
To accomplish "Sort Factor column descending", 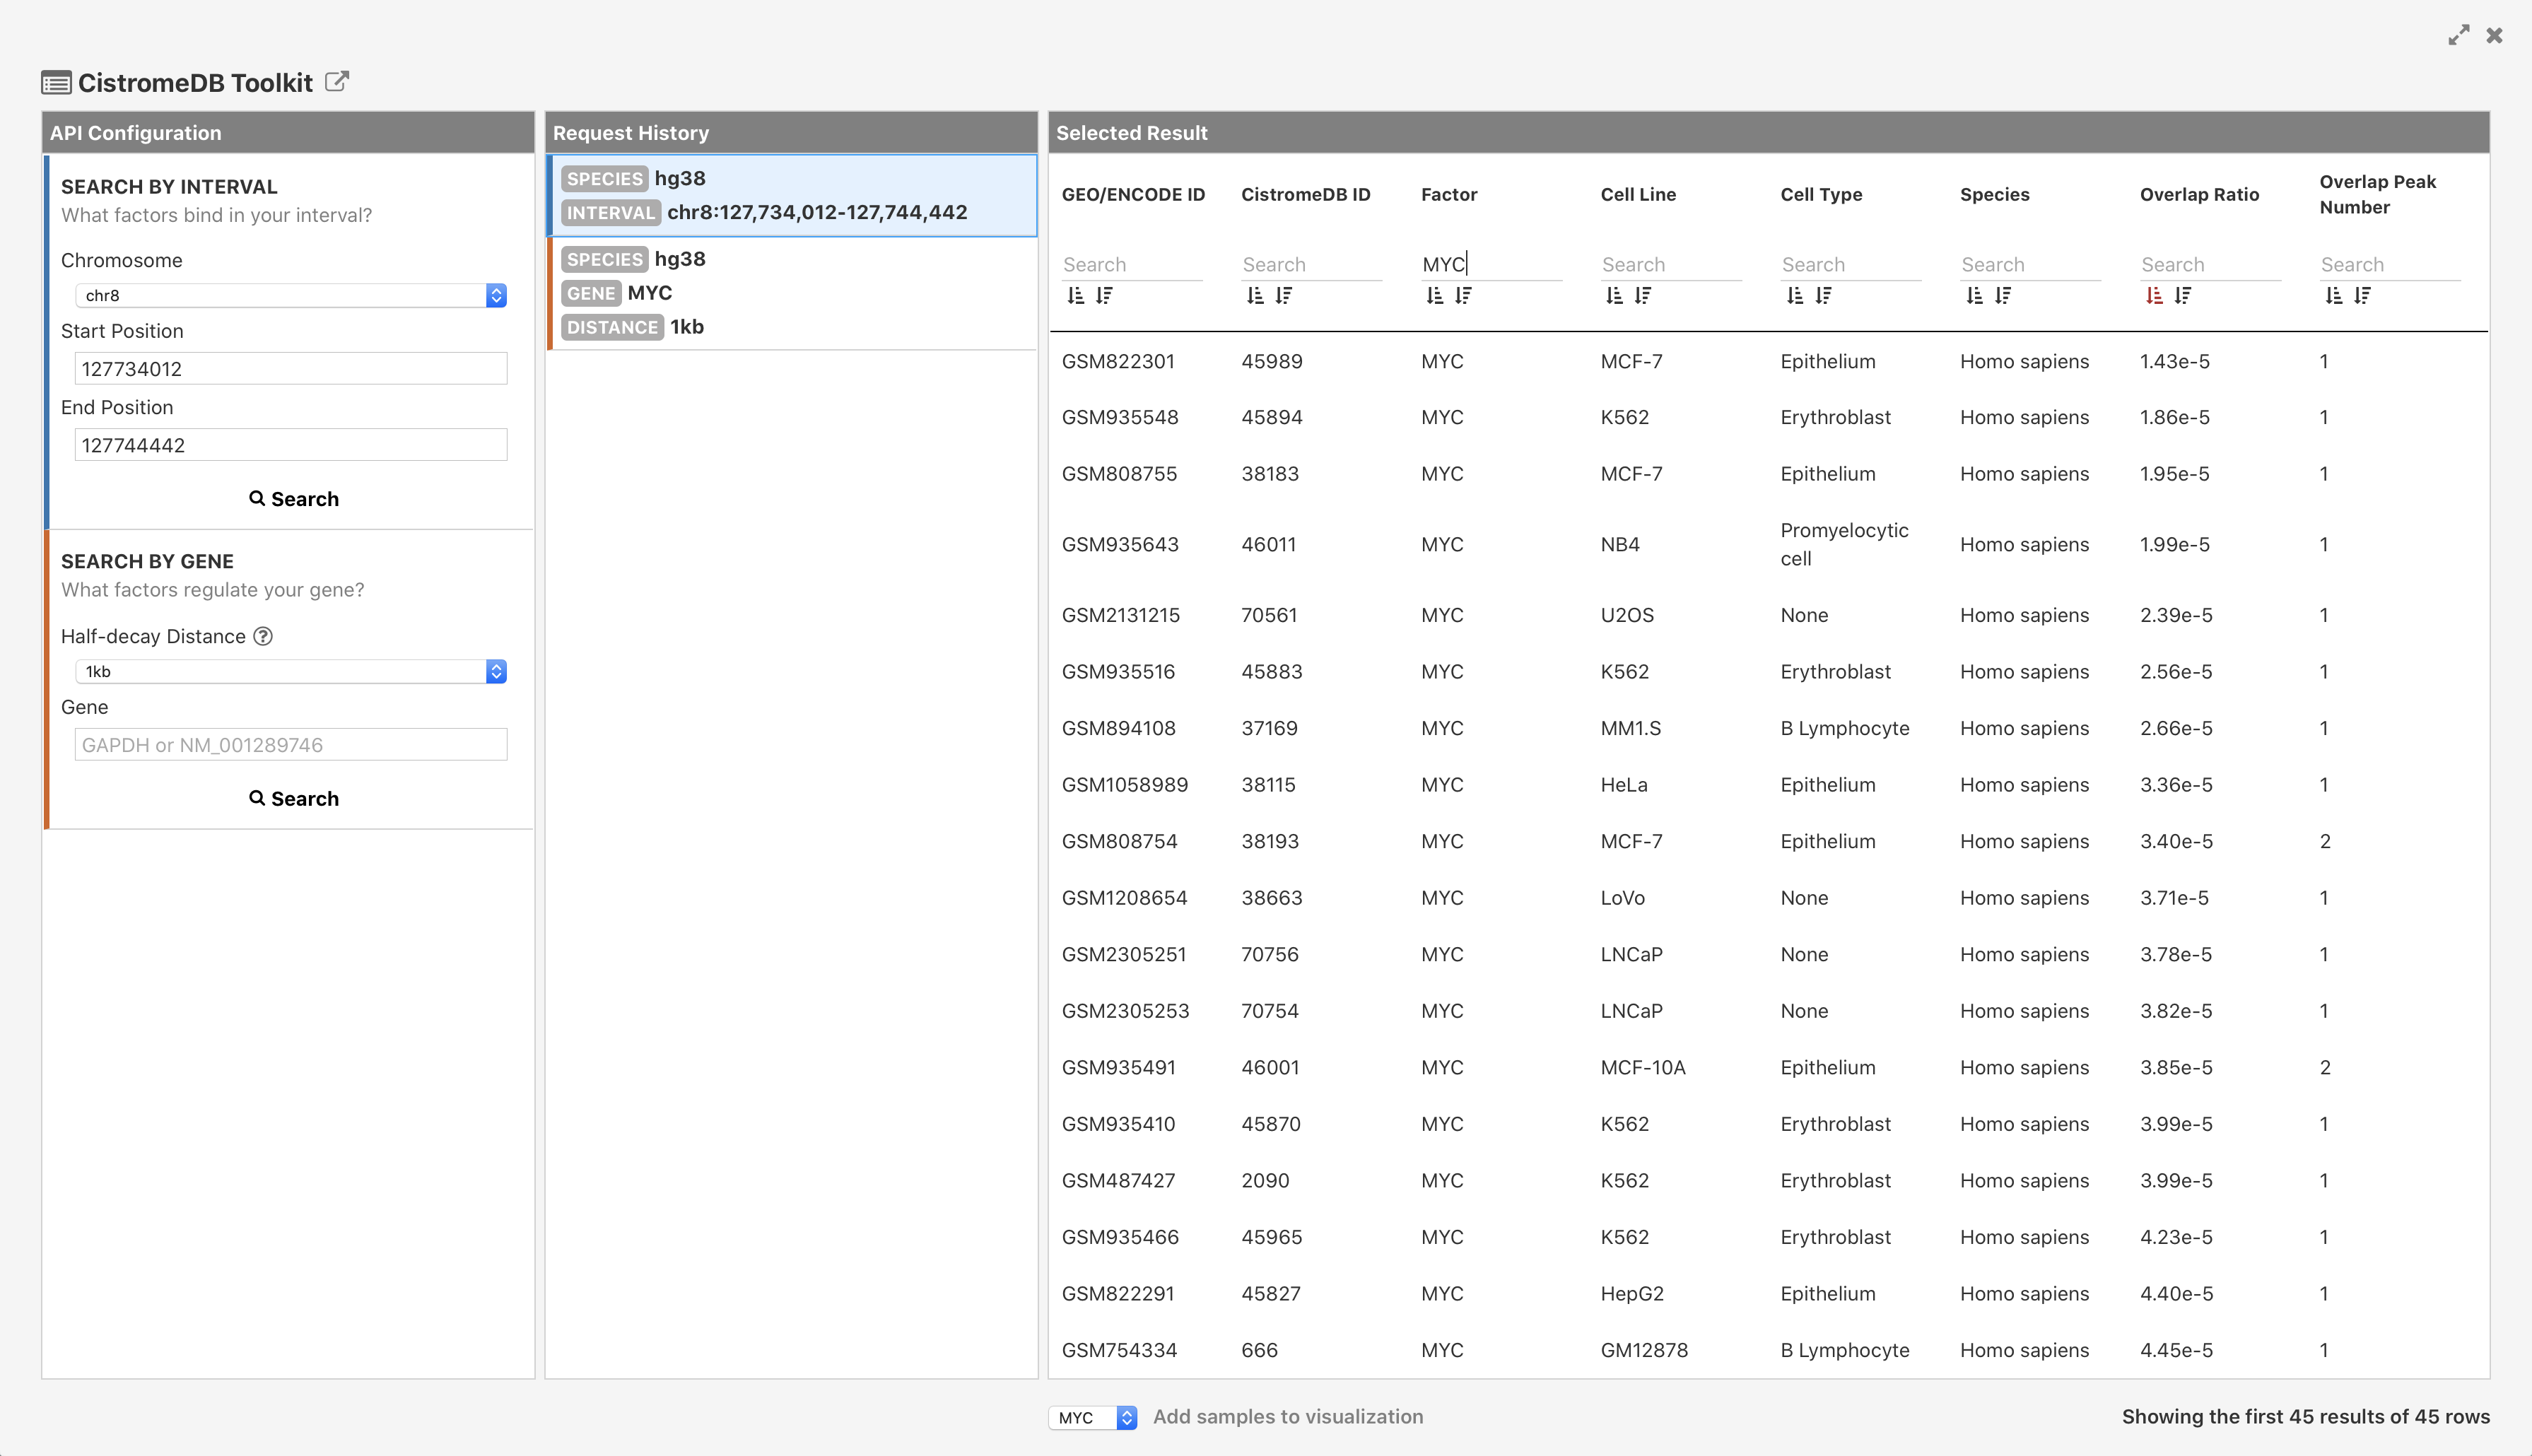I will tap(1464, 296).
